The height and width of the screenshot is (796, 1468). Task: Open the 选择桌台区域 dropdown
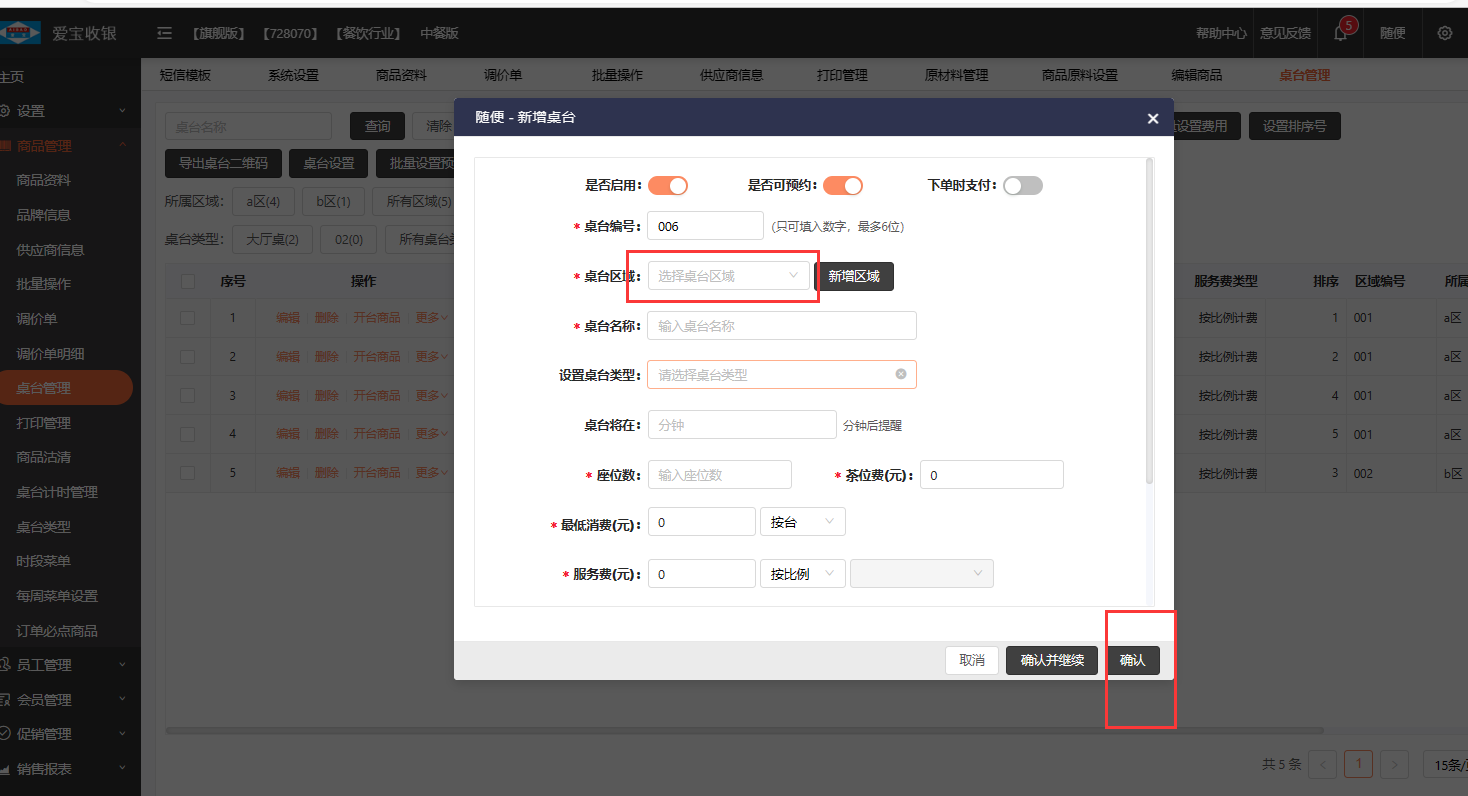pyautogui.click(x=728, y=276)
